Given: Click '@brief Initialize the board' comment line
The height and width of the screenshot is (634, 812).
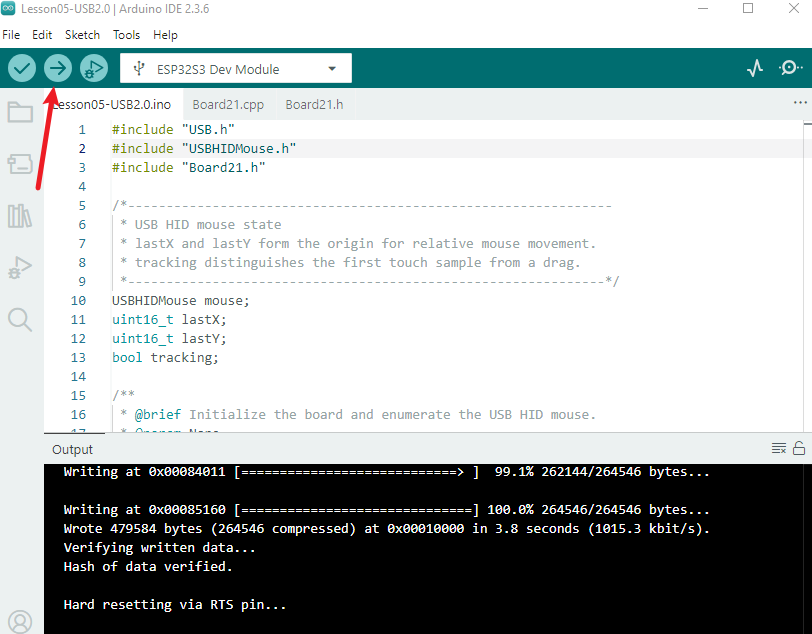Looking at the screenshot, I should (358, 415).
